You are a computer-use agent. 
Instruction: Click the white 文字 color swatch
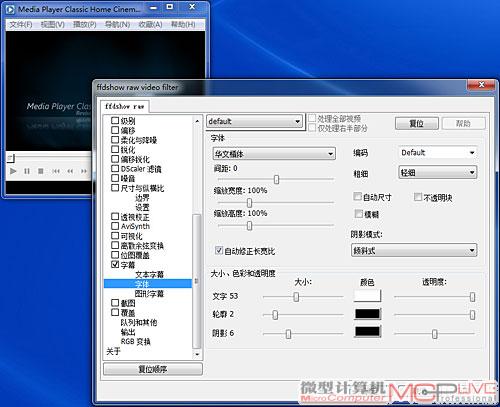click(x=367, y=296)
